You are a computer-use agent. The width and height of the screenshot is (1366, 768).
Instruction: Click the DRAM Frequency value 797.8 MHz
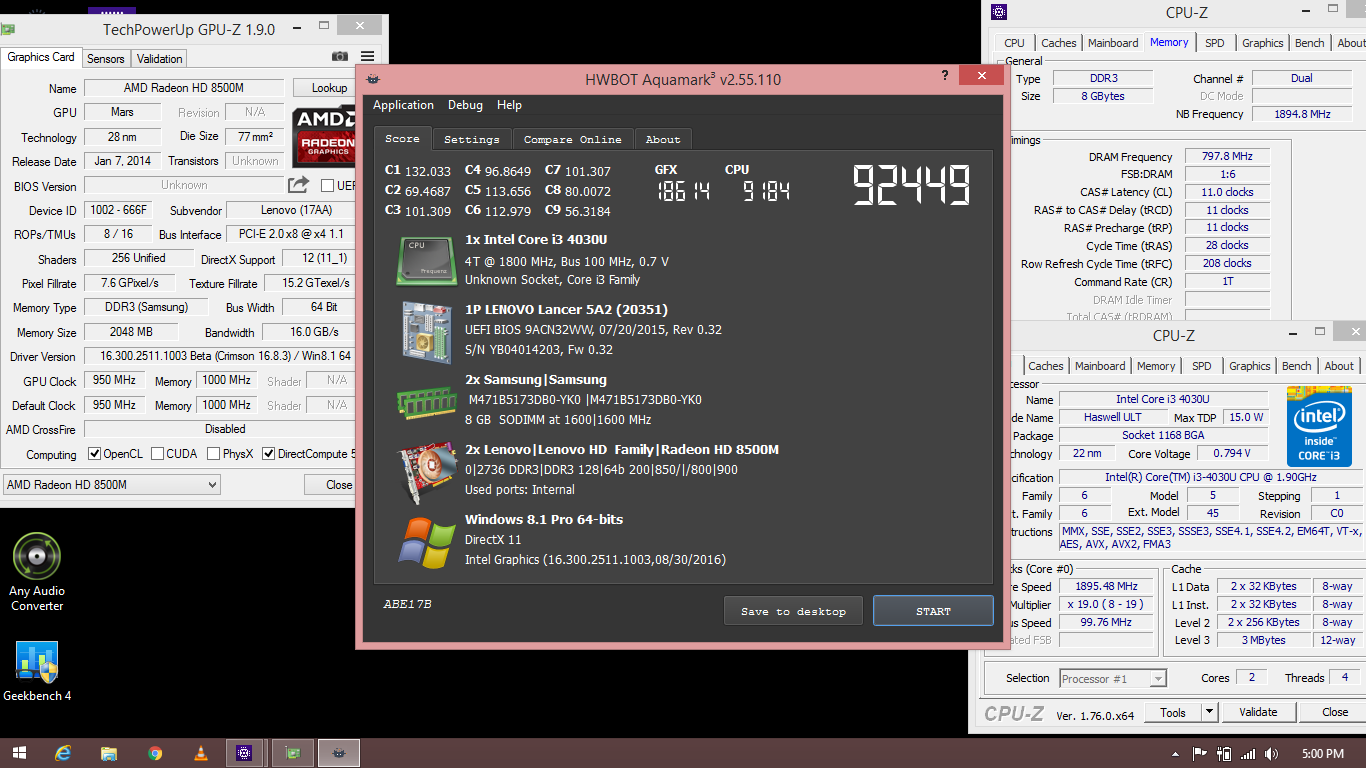pyautogui.click(x=1228, y=157)
